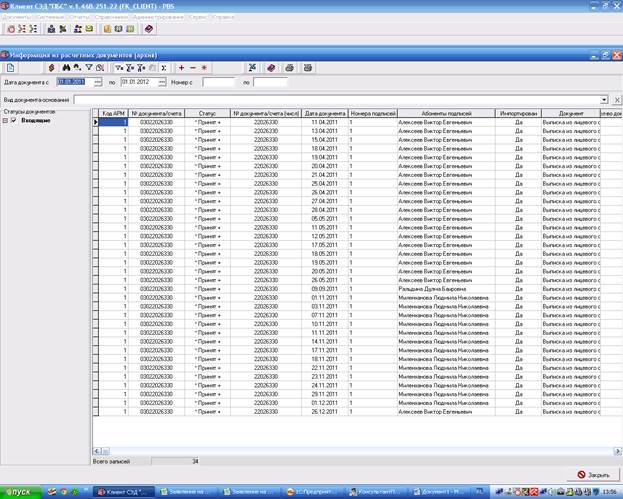Image resolution: width=623 pixels, height=499 pixels.
Task: Click the green tree-structure icon in main toolbar
Action: (33, 29)
